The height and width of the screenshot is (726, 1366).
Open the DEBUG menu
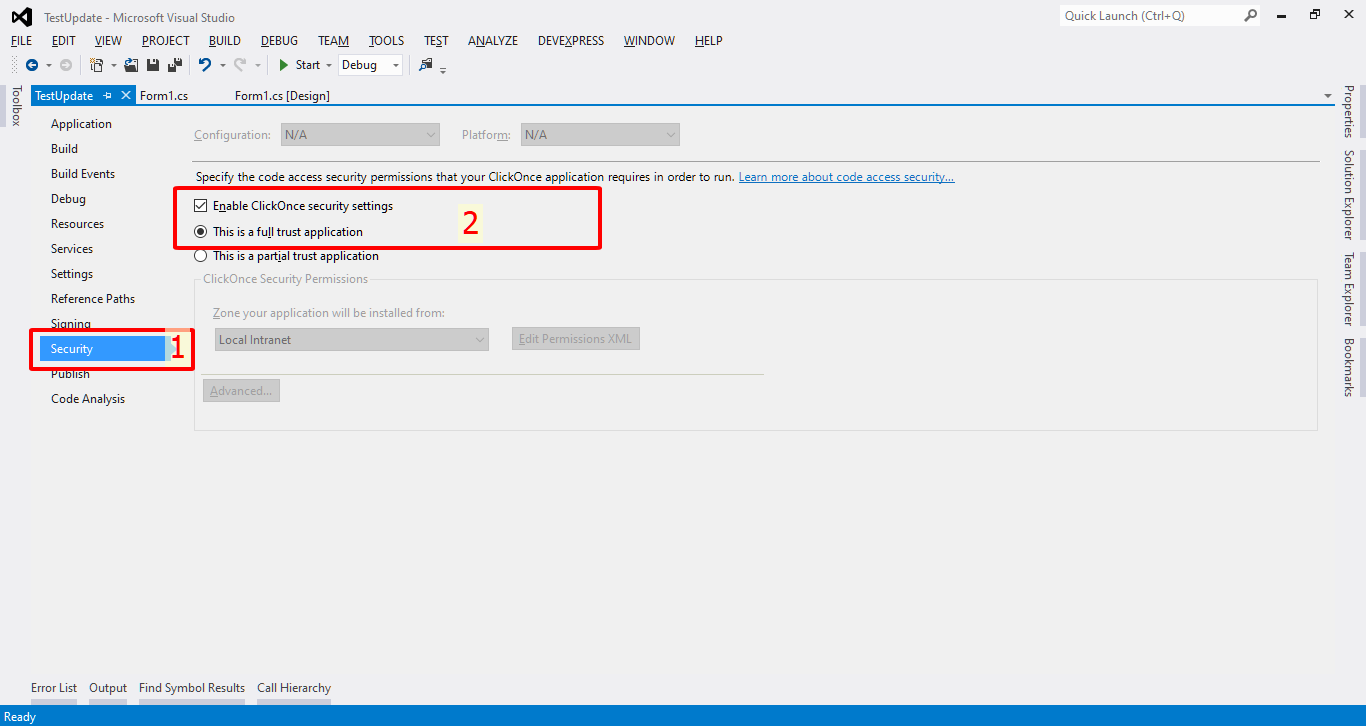(279, 41)
